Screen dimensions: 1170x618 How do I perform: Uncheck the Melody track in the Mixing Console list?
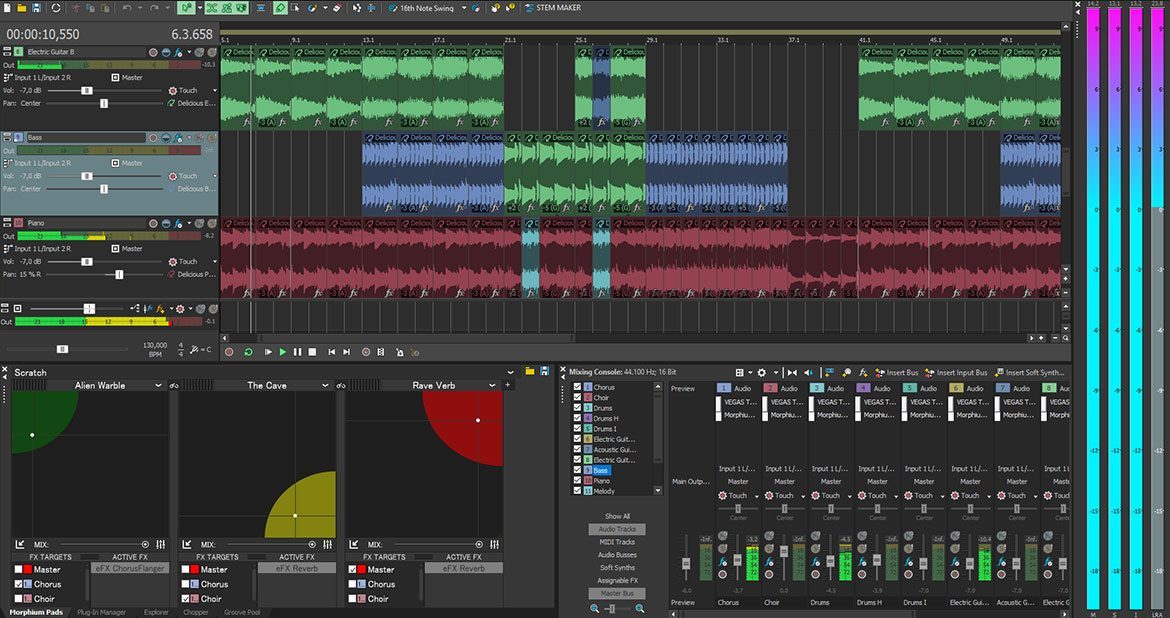tap(577, 490)
